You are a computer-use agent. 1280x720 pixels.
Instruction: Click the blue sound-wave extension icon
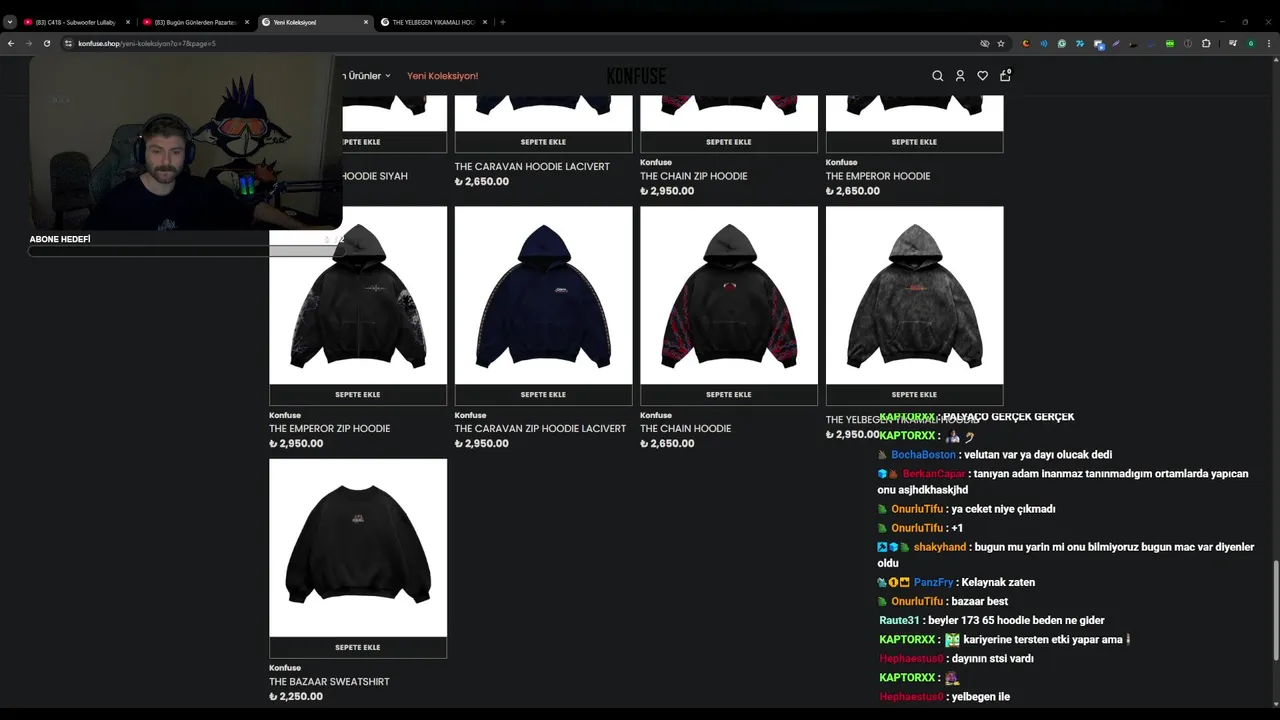pyautogui.click(x=1044, y=43)
